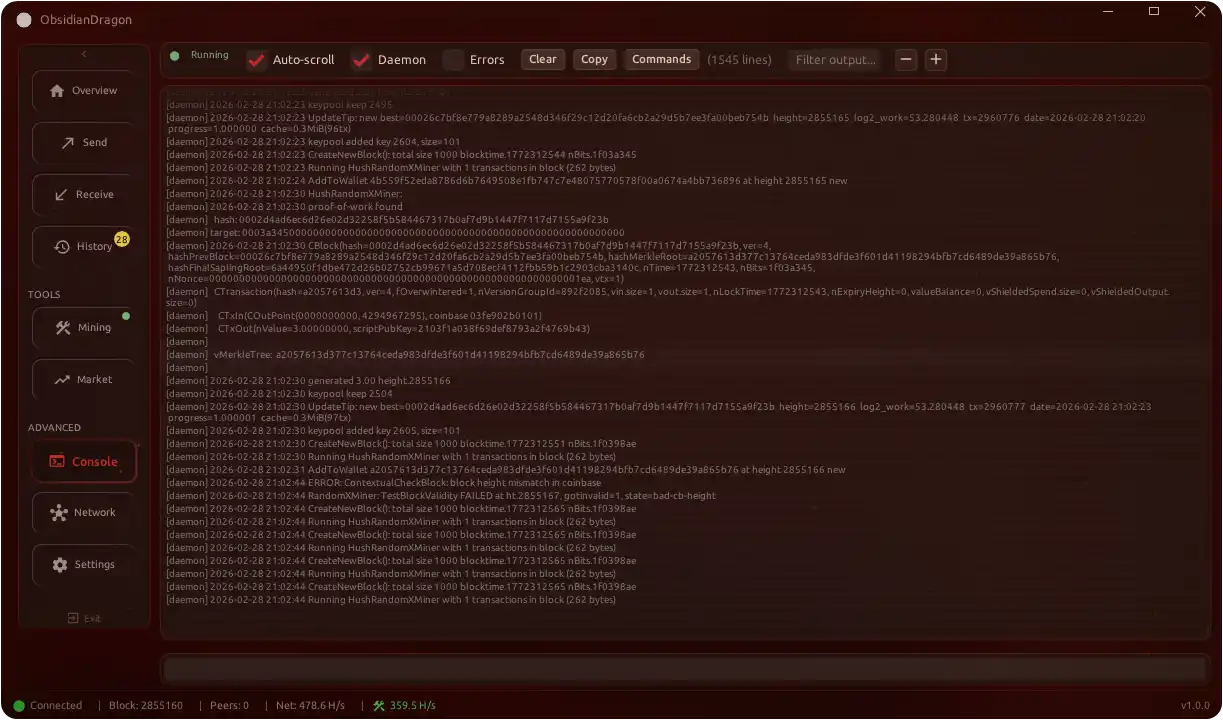This screenshot has height=720, width=1223.
Task: Click the Market chart icon
Action: pos(62,380)
